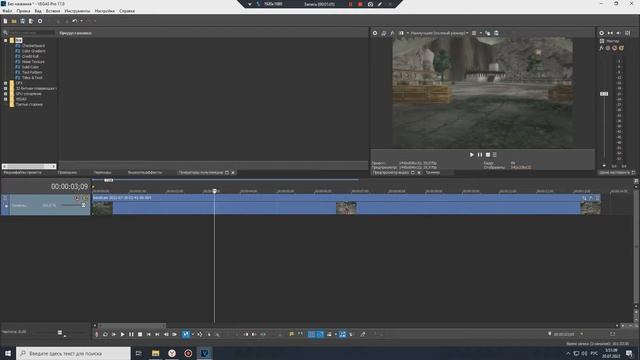Pause in the preview window
The width and height of the screenshot is (640, 360).
480,155
